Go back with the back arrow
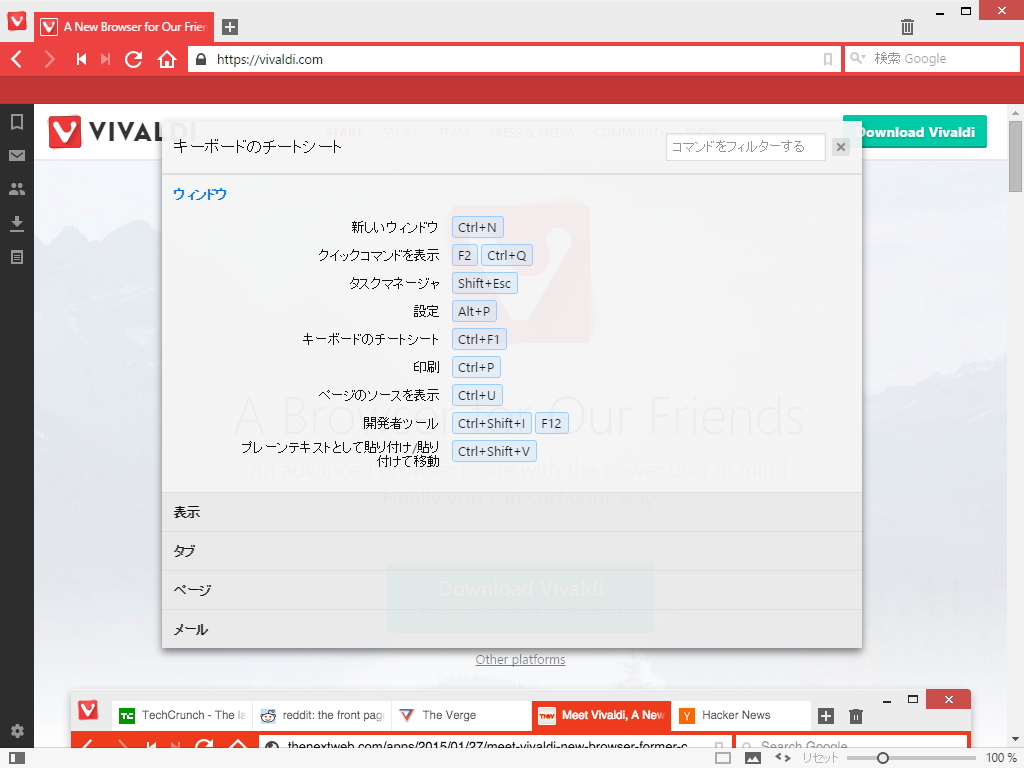Screen dimensions: 1024x768 (17, 59)
